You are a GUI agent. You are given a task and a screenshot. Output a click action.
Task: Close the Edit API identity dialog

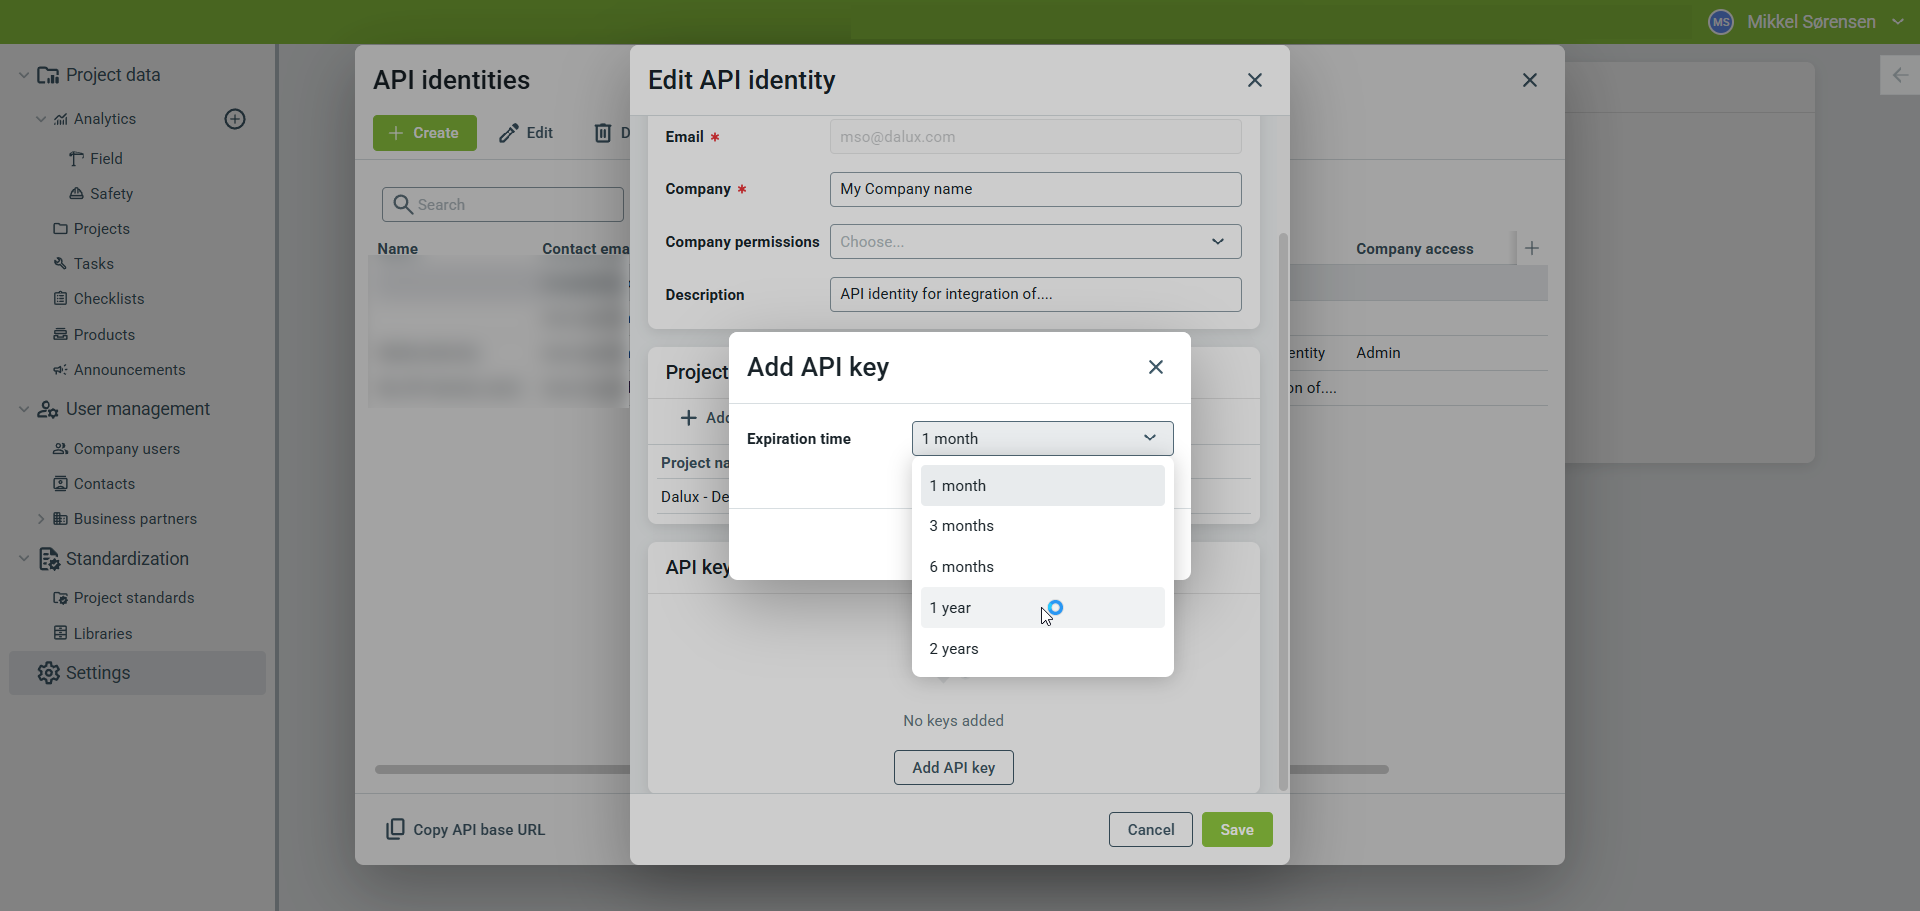(1255, 80)
